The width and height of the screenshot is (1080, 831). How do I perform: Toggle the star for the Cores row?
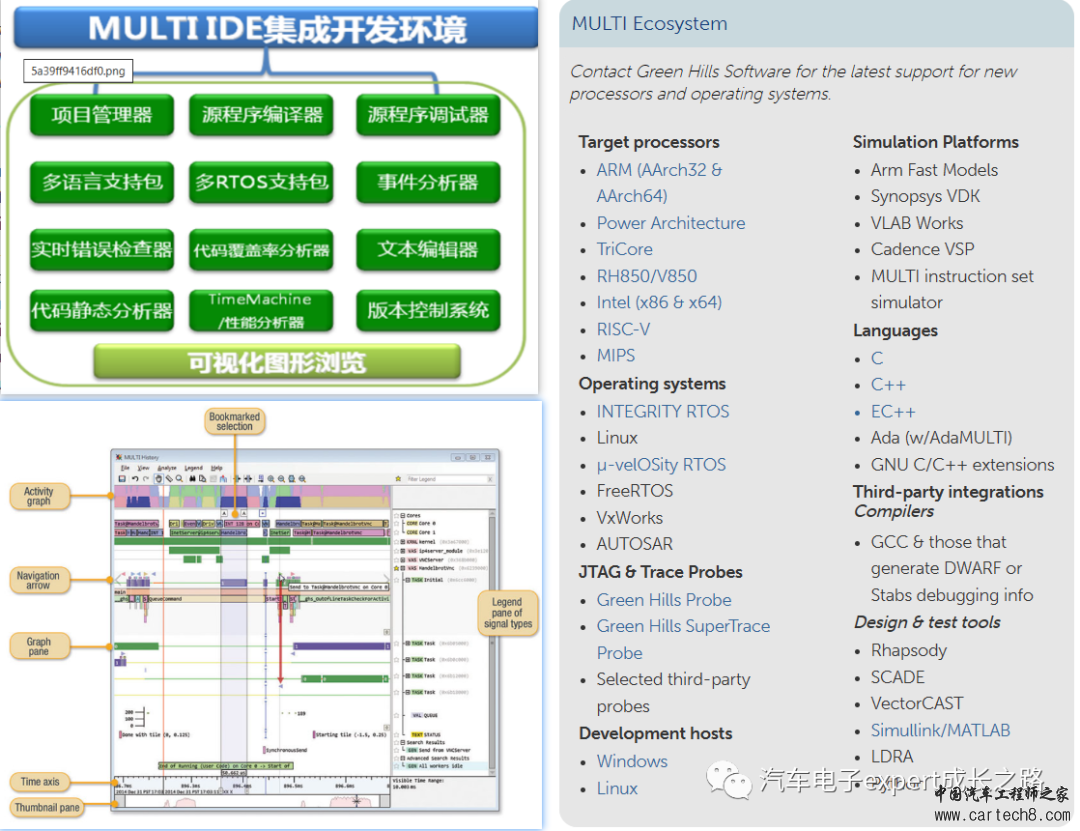396,515
